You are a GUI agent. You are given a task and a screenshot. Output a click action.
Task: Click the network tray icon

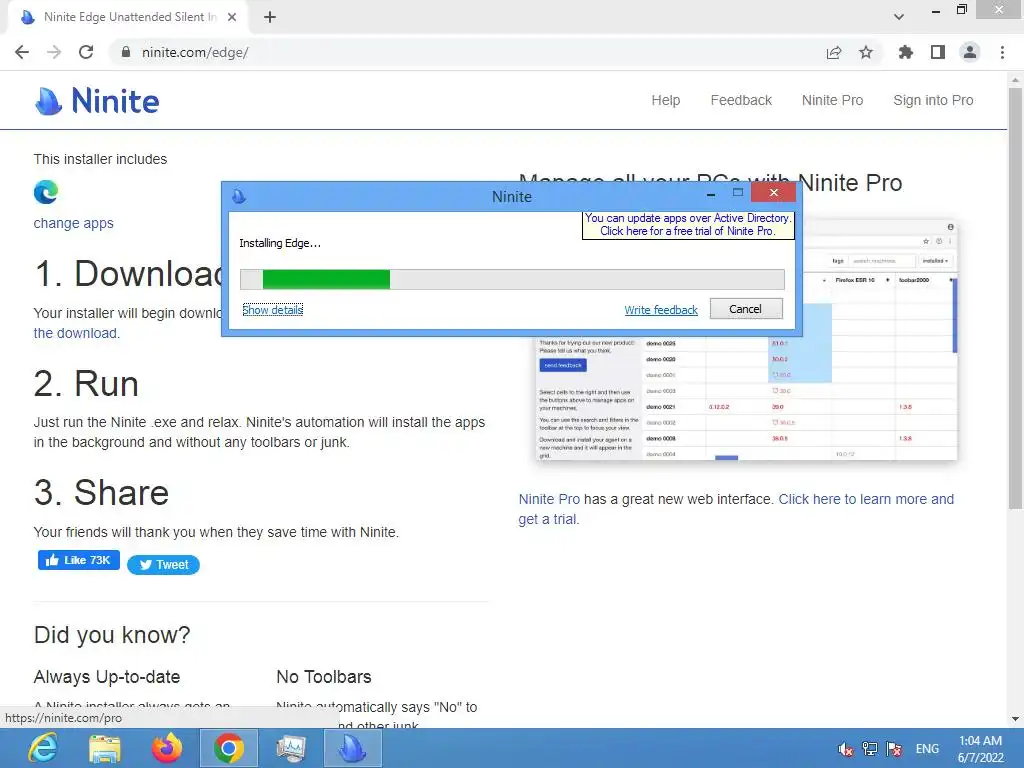pos(869,749)
